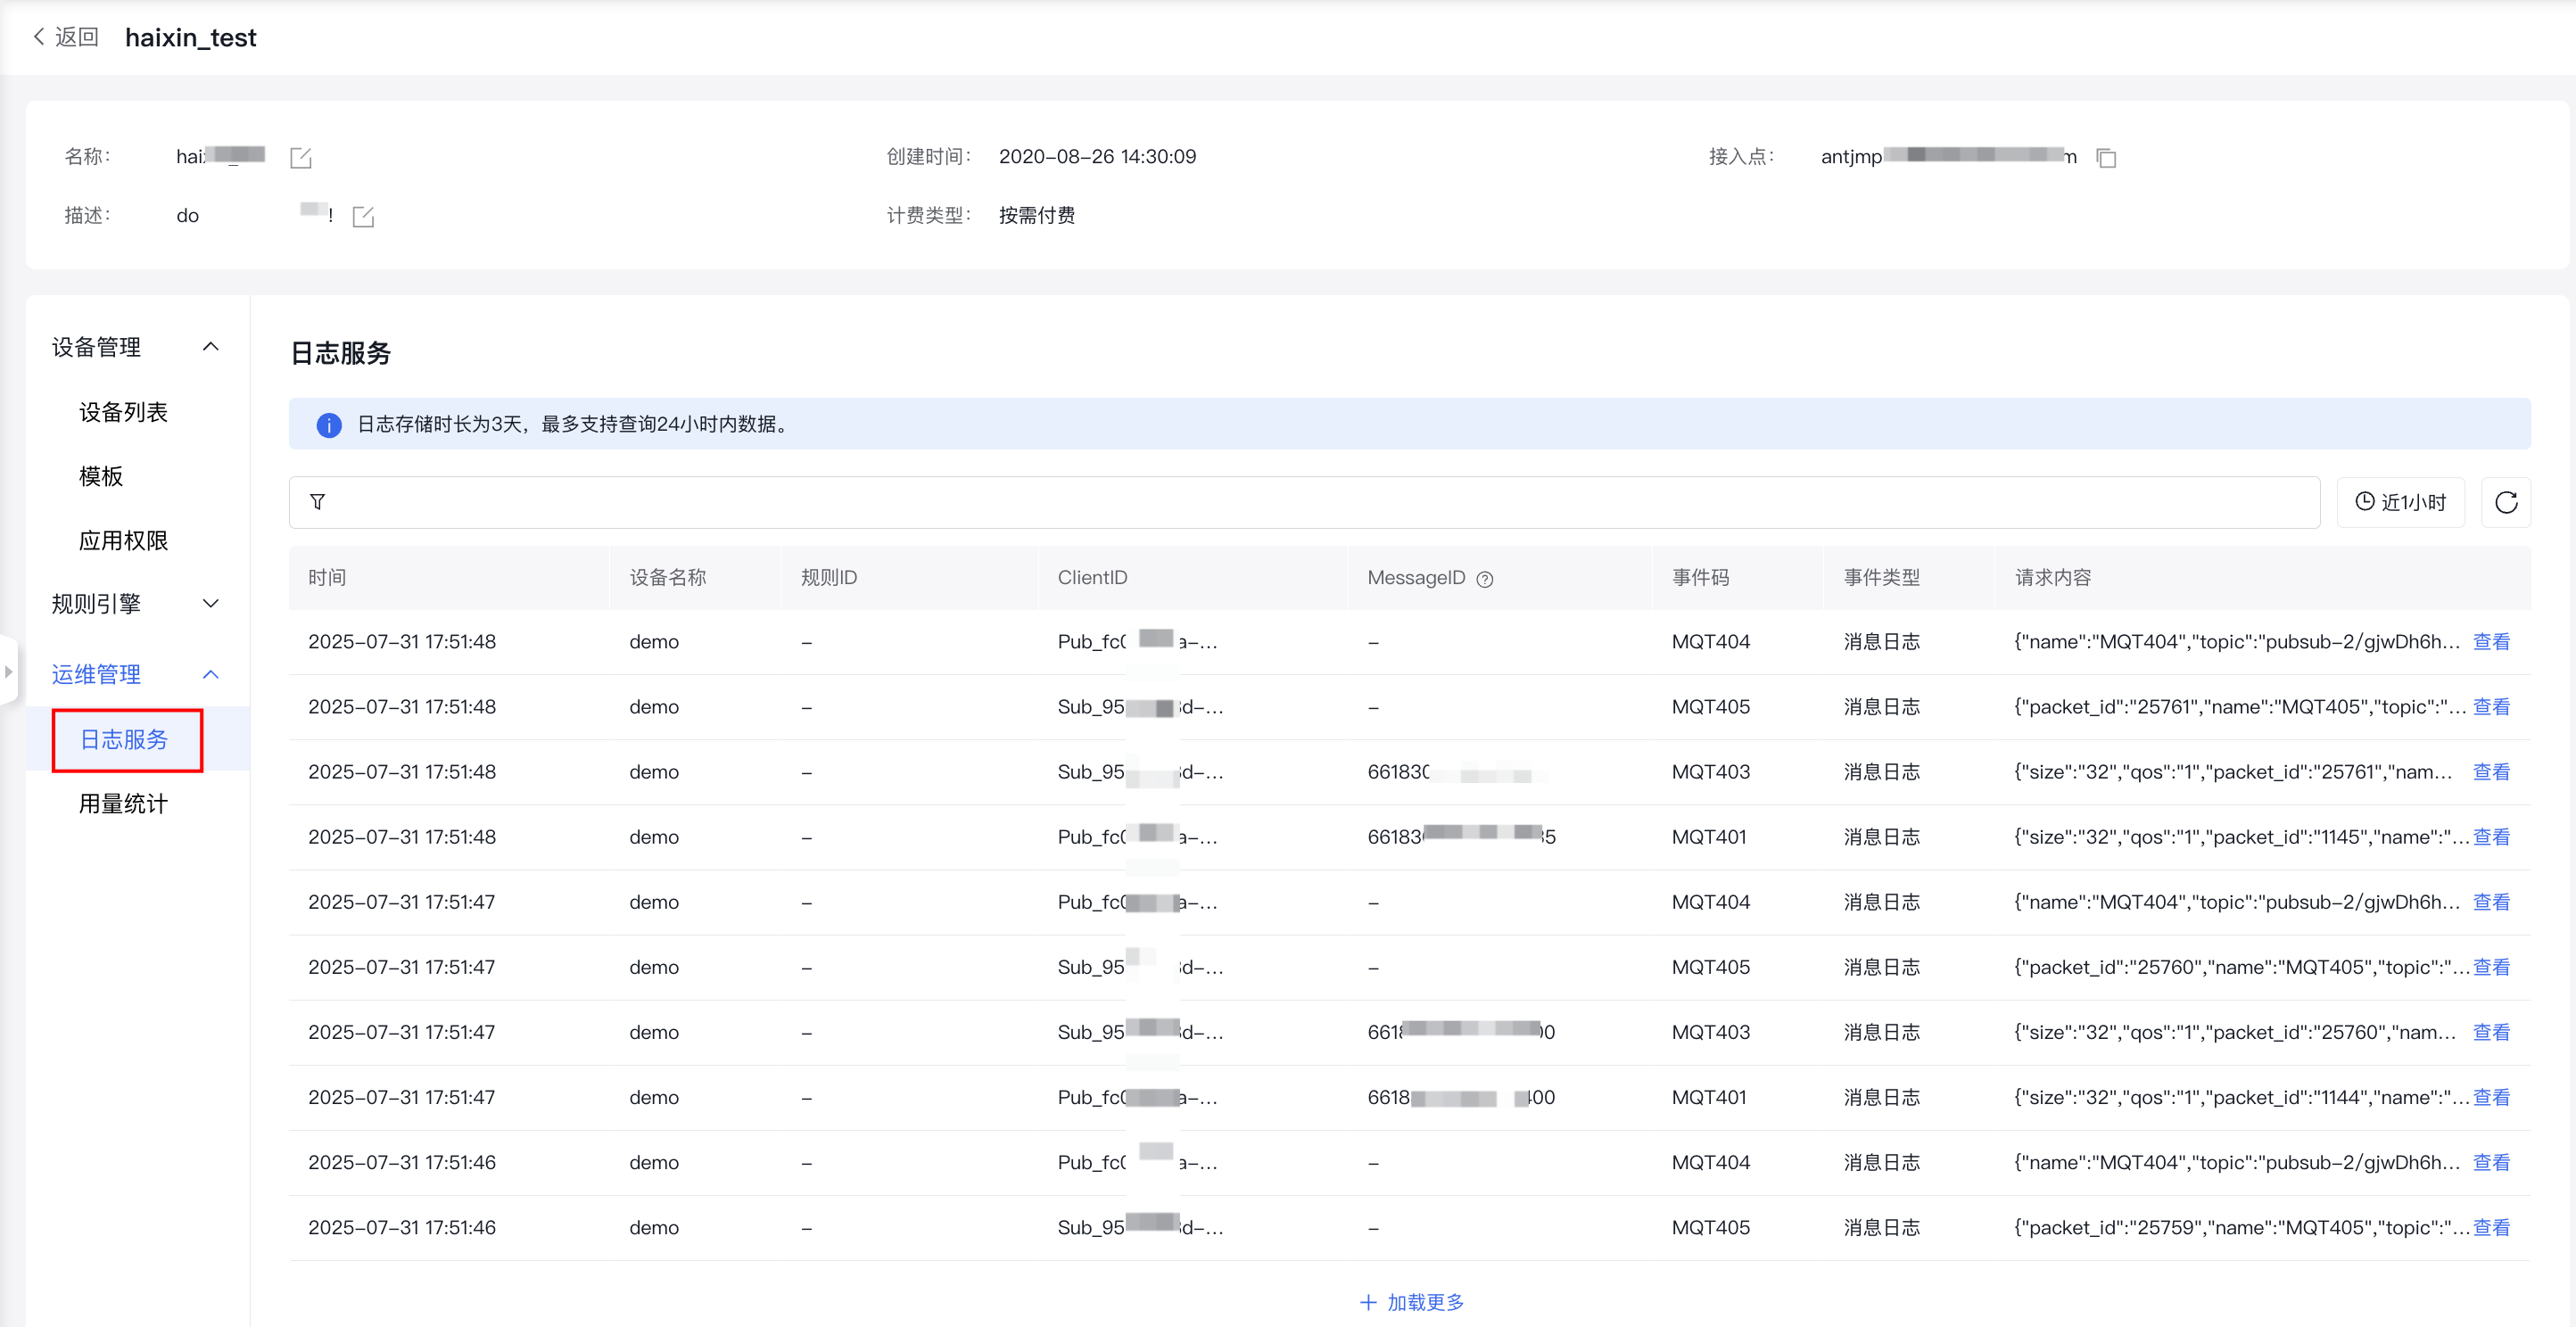Expand the left side panel handle
This screenshot has height=1327, width=2576.
(8, 671)
